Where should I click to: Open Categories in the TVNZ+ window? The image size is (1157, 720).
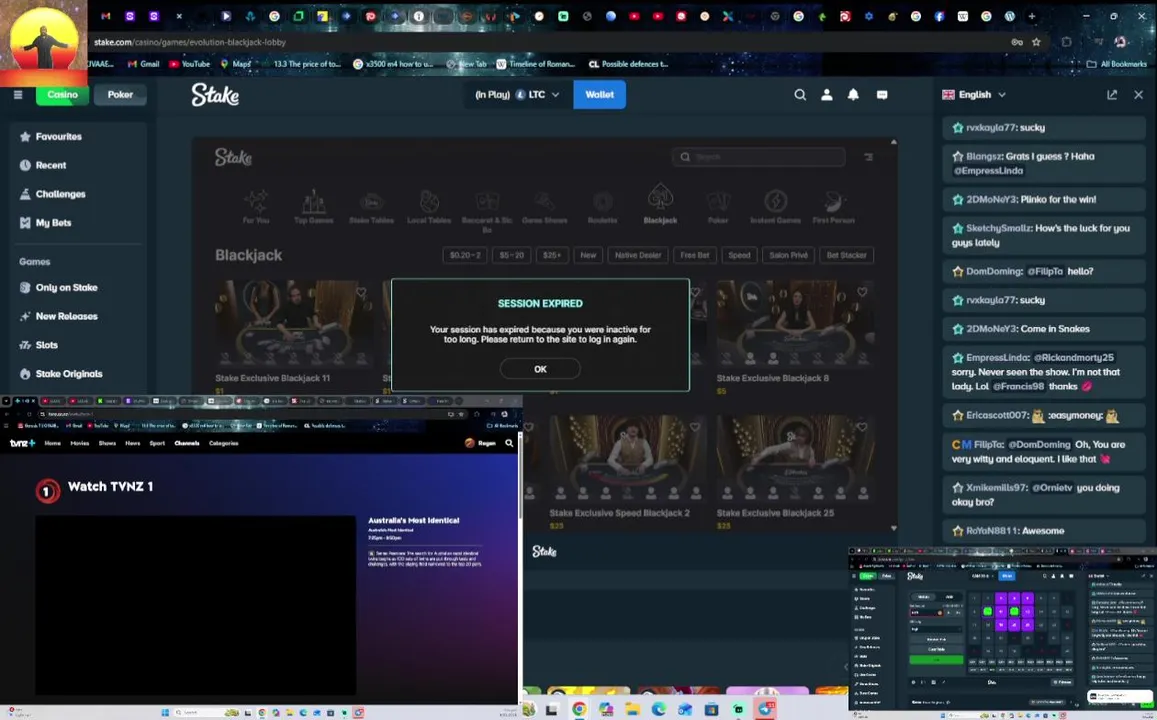point(224,443)
